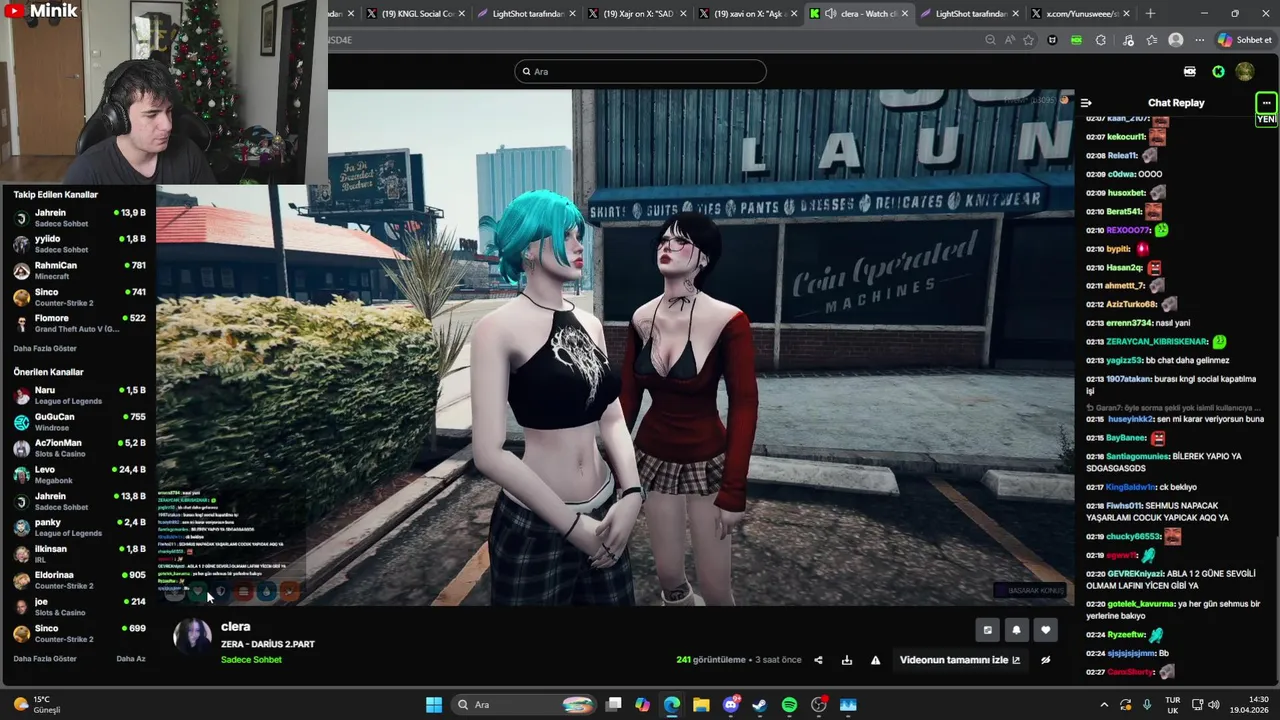Screen dimensions: 1280x720
Task: Open Naru's League of Legends channel
Action: (80, 395)
